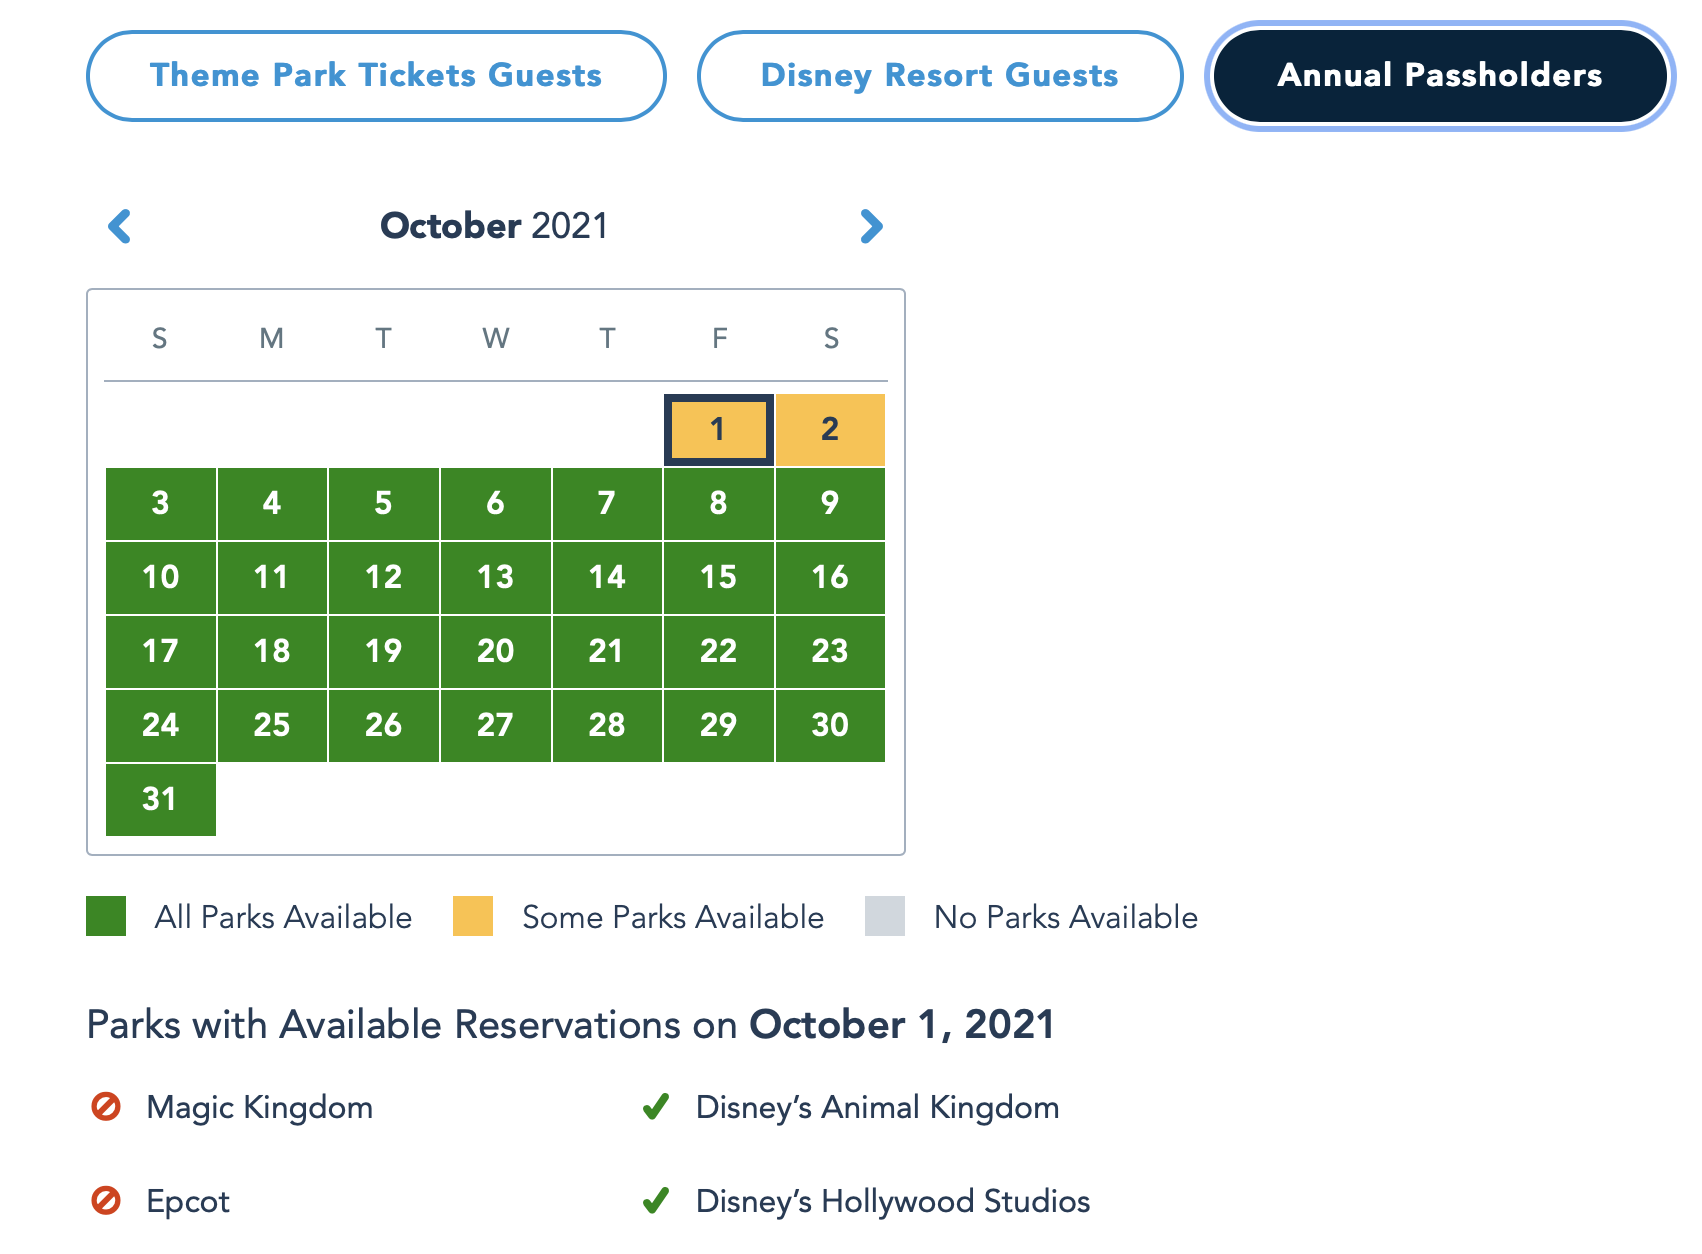Choose October 2 on the calendar
The image size is (1702, 1254).
(x=830, y=430)
